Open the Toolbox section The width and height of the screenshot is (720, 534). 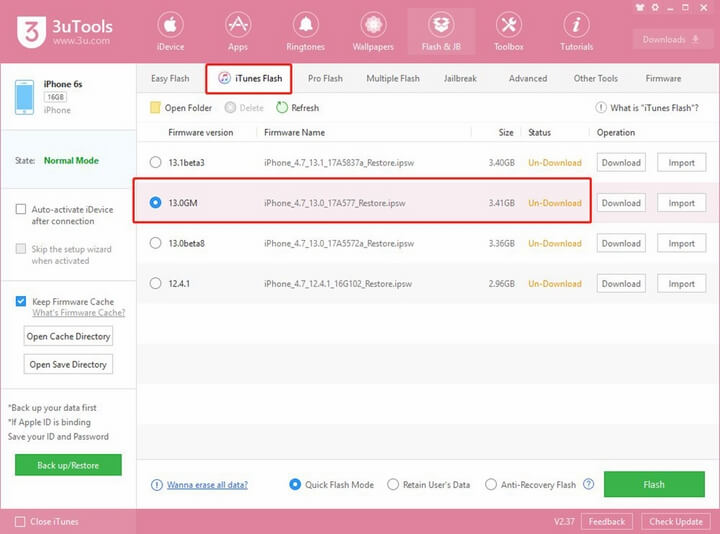(508, 32)
